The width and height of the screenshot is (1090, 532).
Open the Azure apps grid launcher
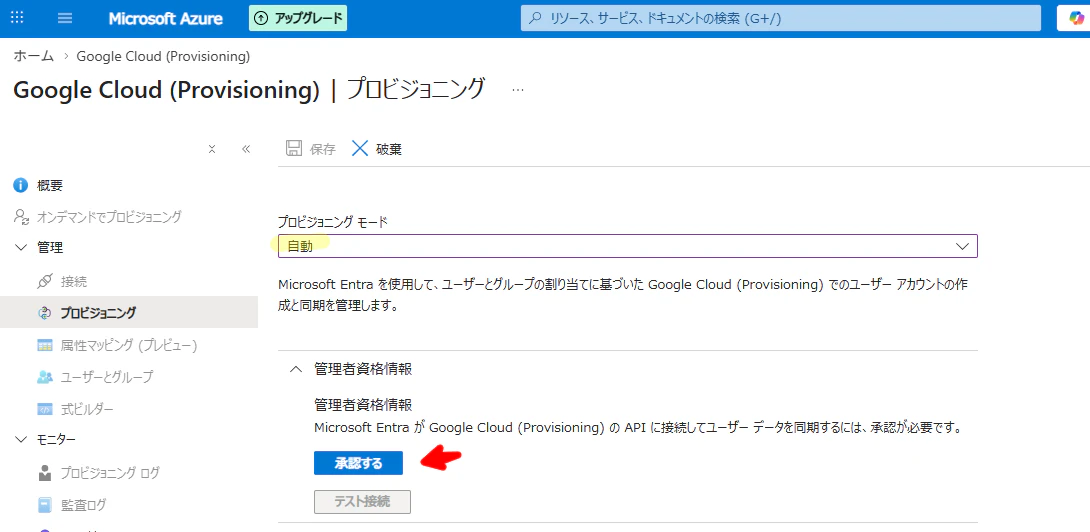pos(19,18)
